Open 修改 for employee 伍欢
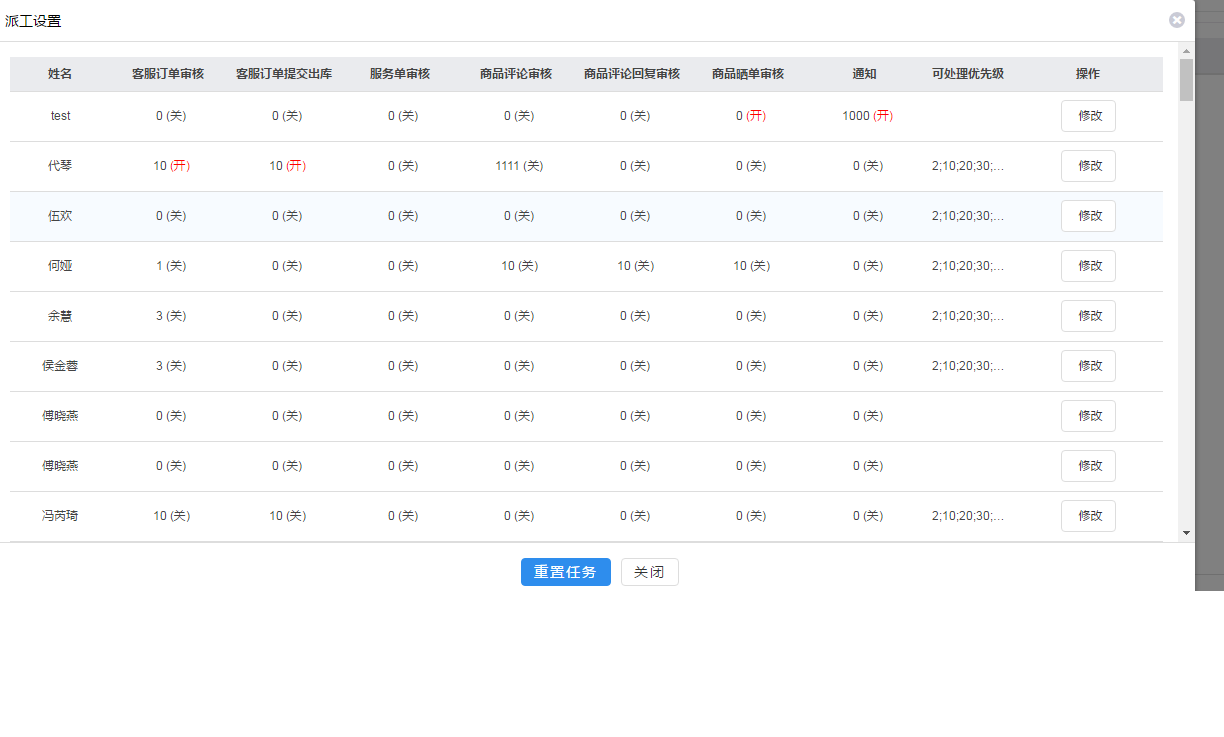This screenshot has width=1224, height=737. point(1088,216)
